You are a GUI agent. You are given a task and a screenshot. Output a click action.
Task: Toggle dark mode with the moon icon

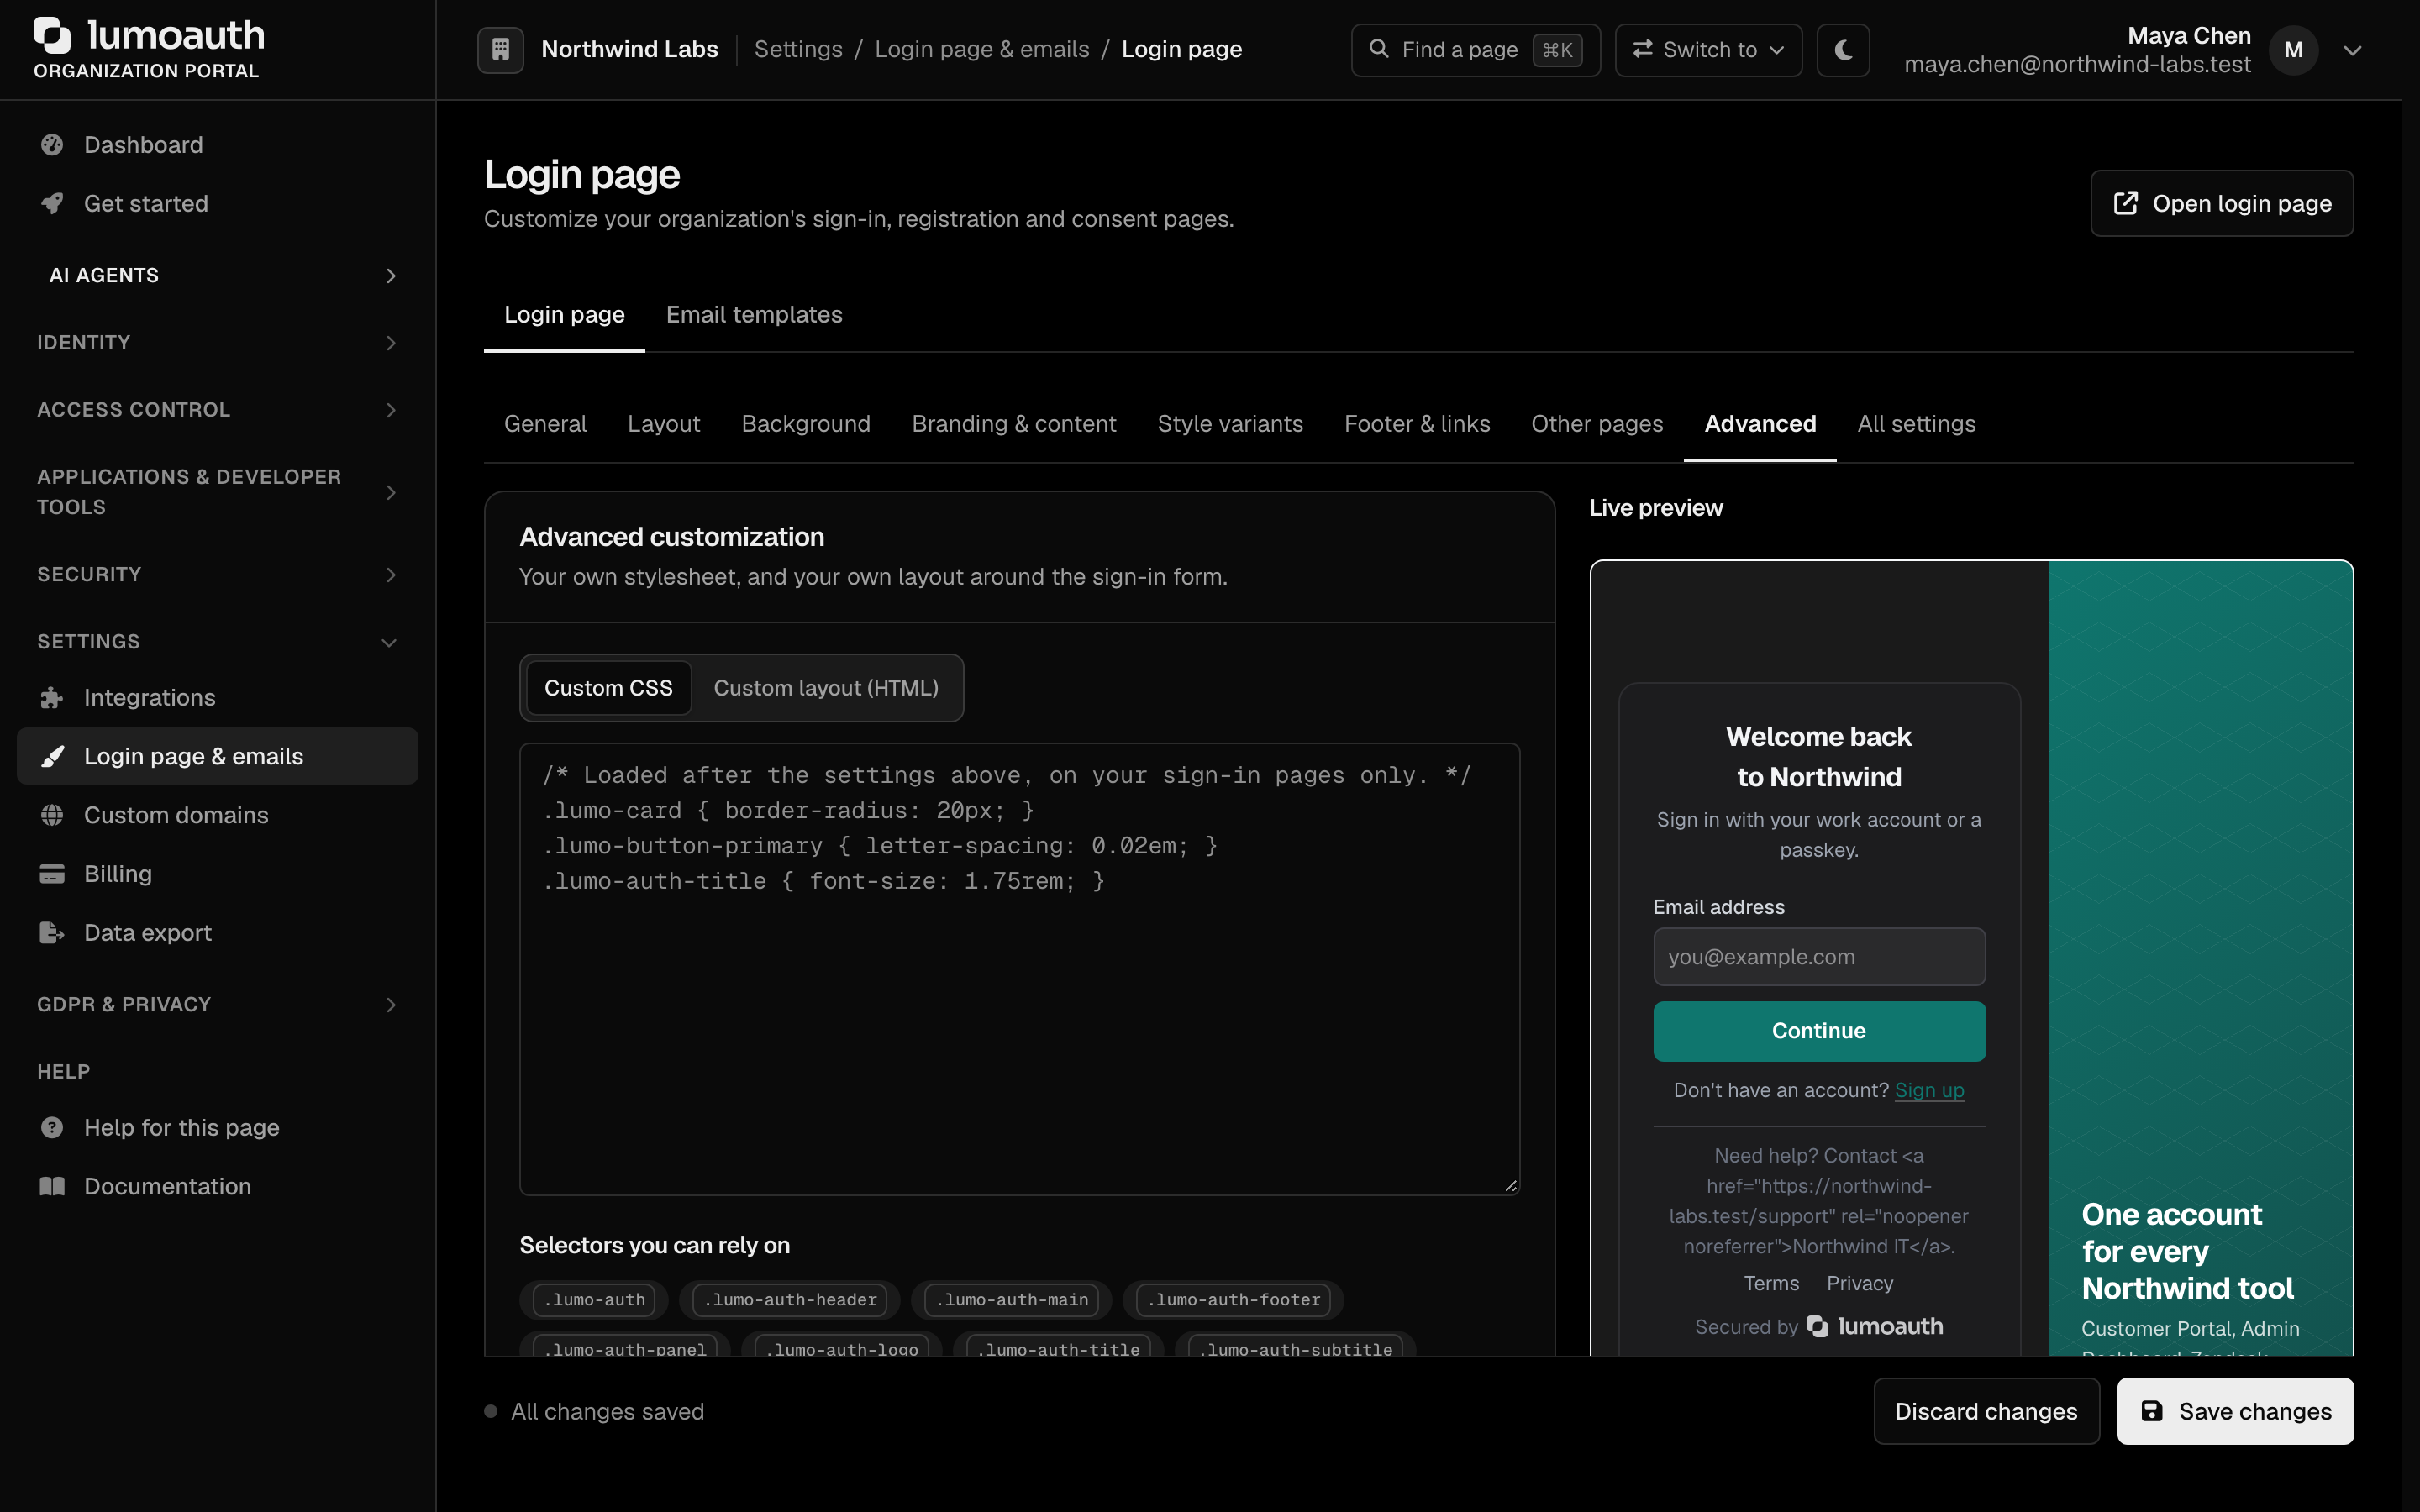point(1843,50)
